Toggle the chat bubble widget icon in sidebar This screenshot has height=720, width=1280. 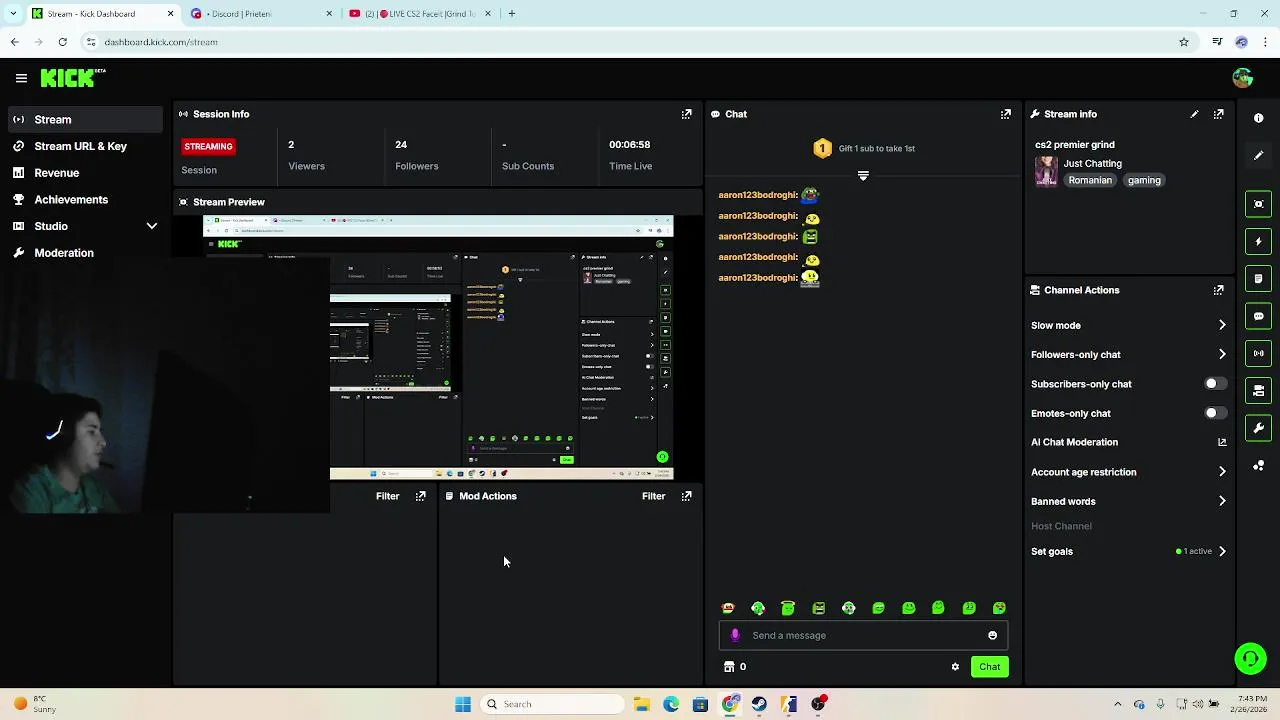(x=1258, y=316)
